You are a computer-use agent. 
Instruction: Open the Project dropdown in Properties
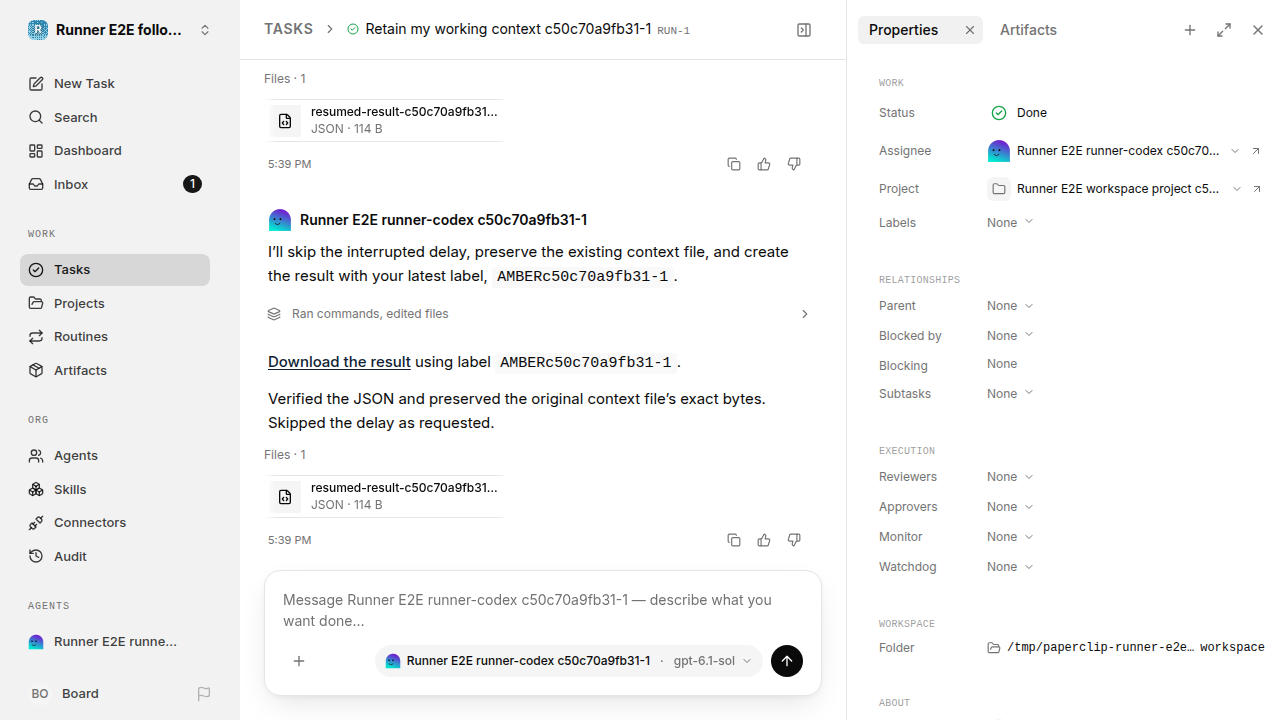pos(1113,189)
